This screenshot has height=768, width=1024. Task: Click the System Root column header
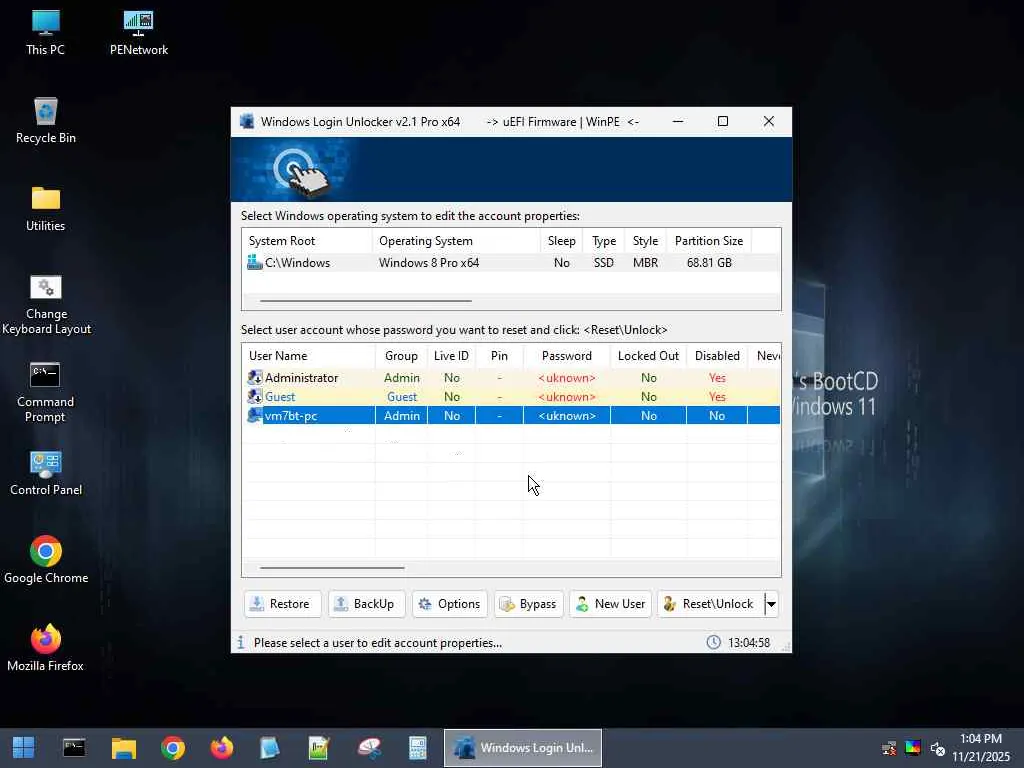(x=307, y=241)
